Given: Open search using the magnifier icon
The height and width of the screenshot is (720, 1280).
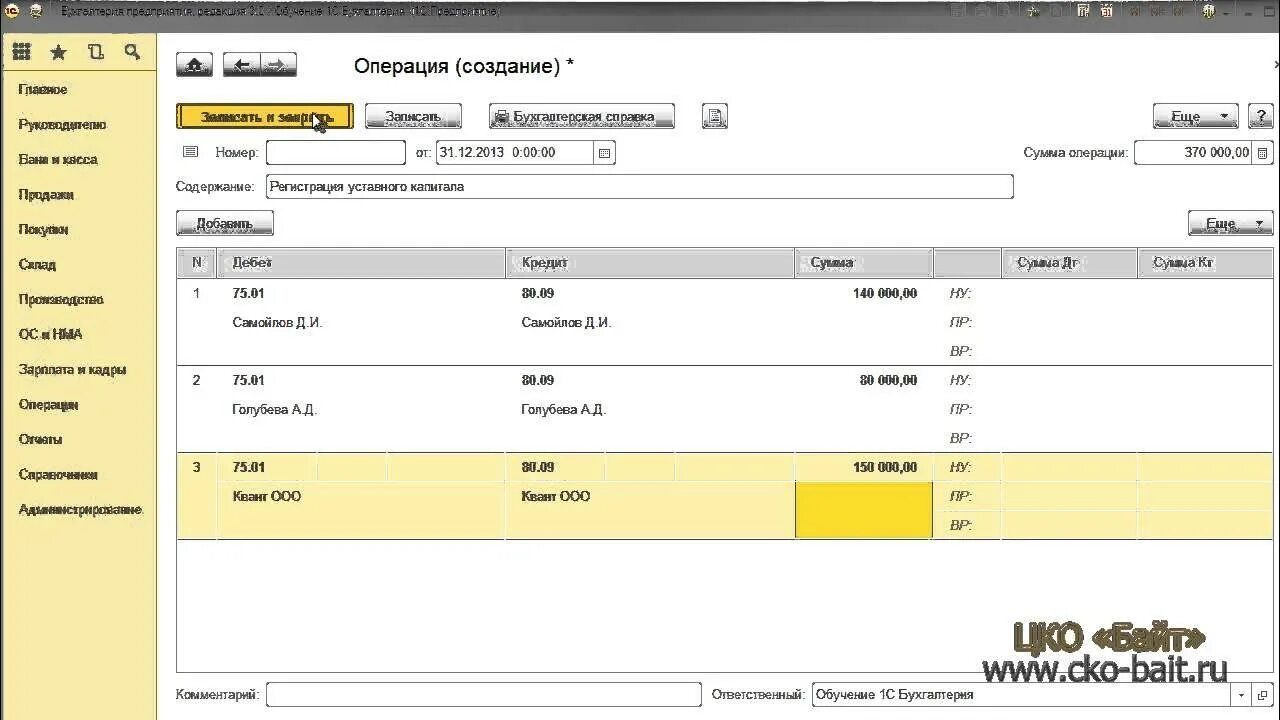Looking at the screenshot, I should (x=132, y=52).
